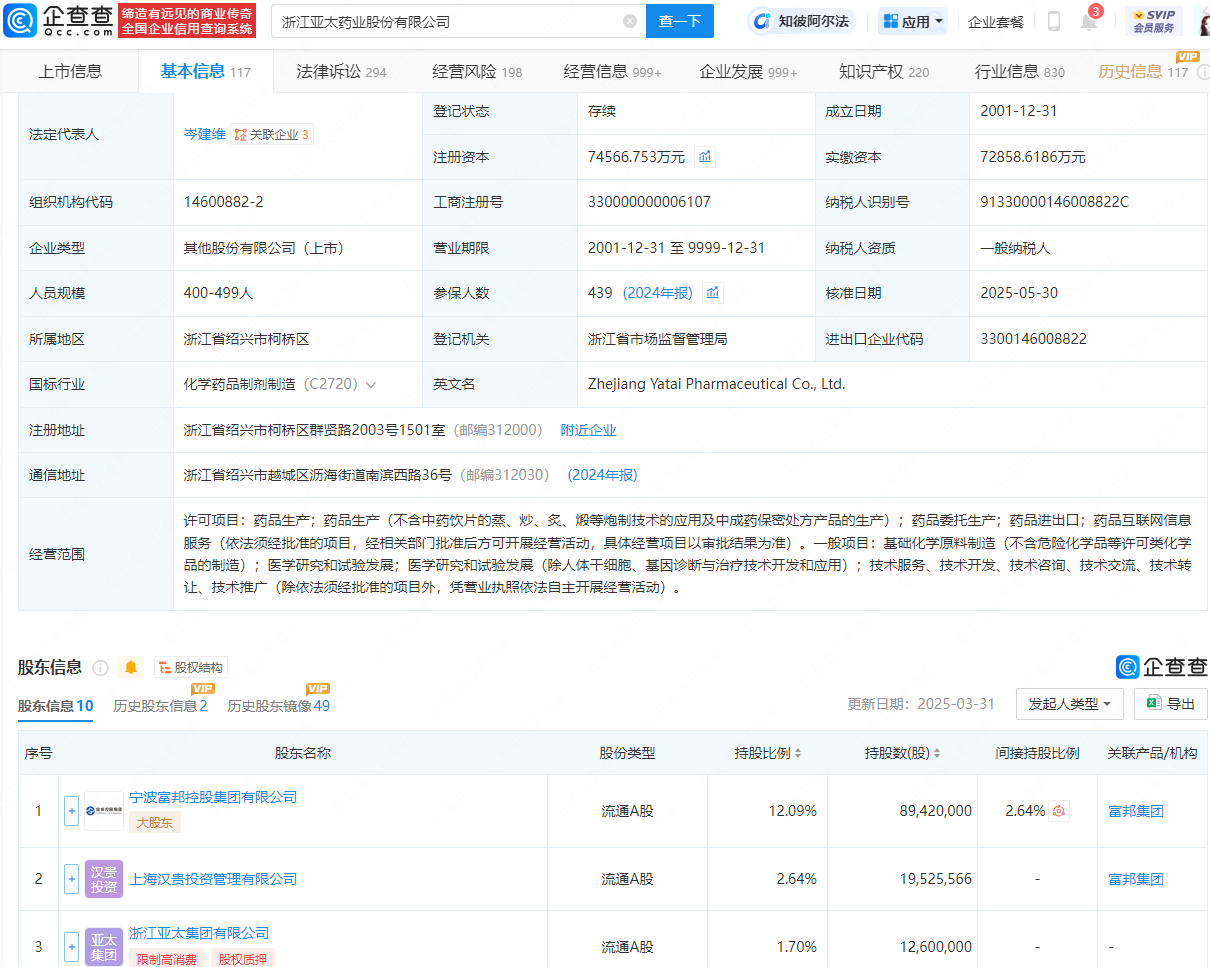
Task: Expand the row for 宁波富邦控股集团有限公司
Action: click(x=71, y=811)
